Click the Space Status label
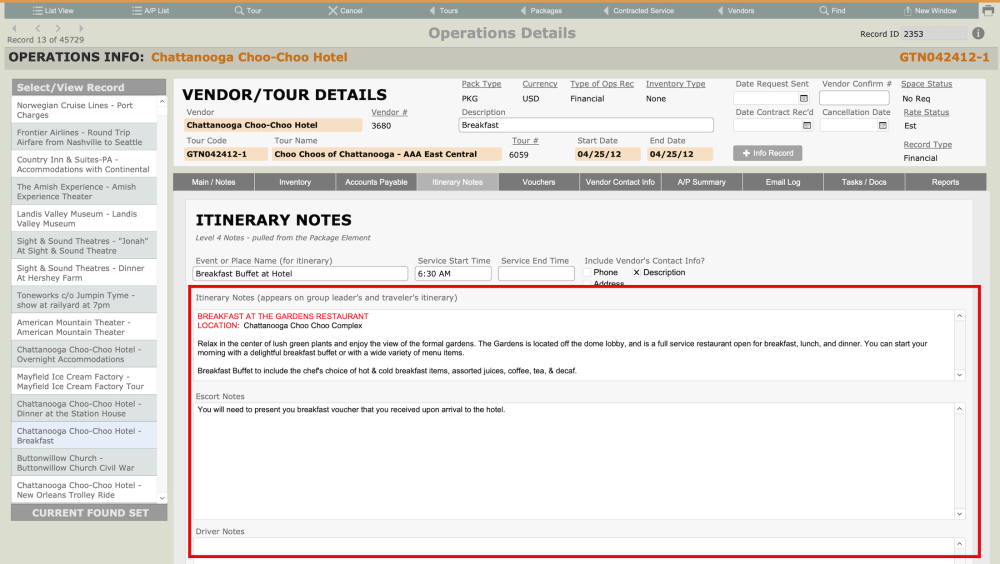Screen dimensions: 1000x564 [x=926, y=84]
